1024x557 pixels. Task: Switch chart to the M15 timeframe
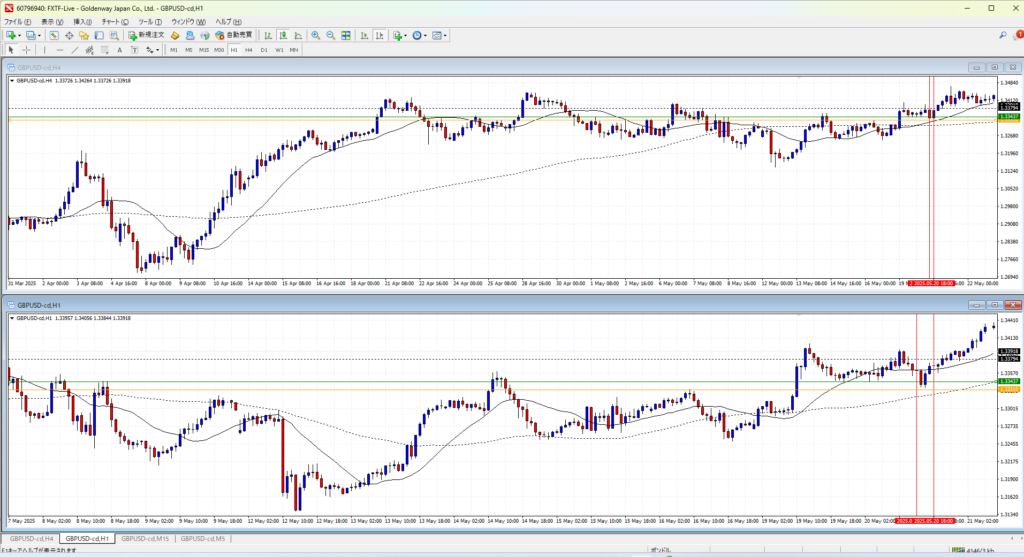pos(203,49)
